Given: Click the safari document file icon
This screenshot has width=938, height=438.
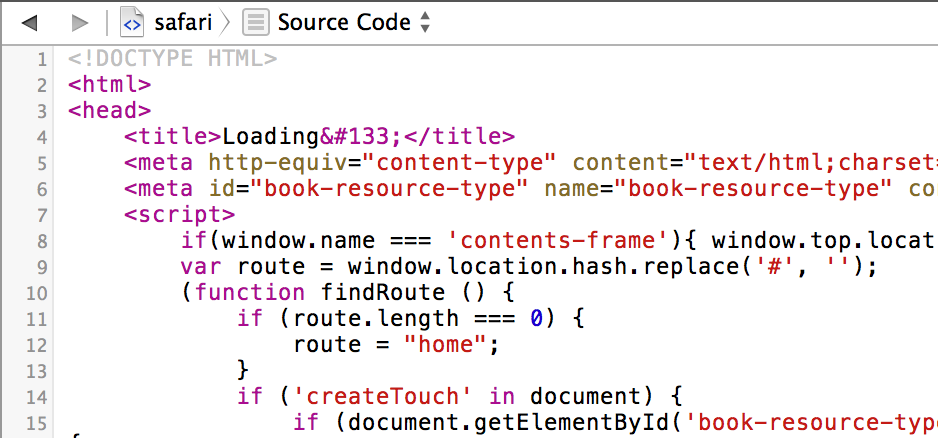Looking at the screenshot, I should click(x=131, y=22).
